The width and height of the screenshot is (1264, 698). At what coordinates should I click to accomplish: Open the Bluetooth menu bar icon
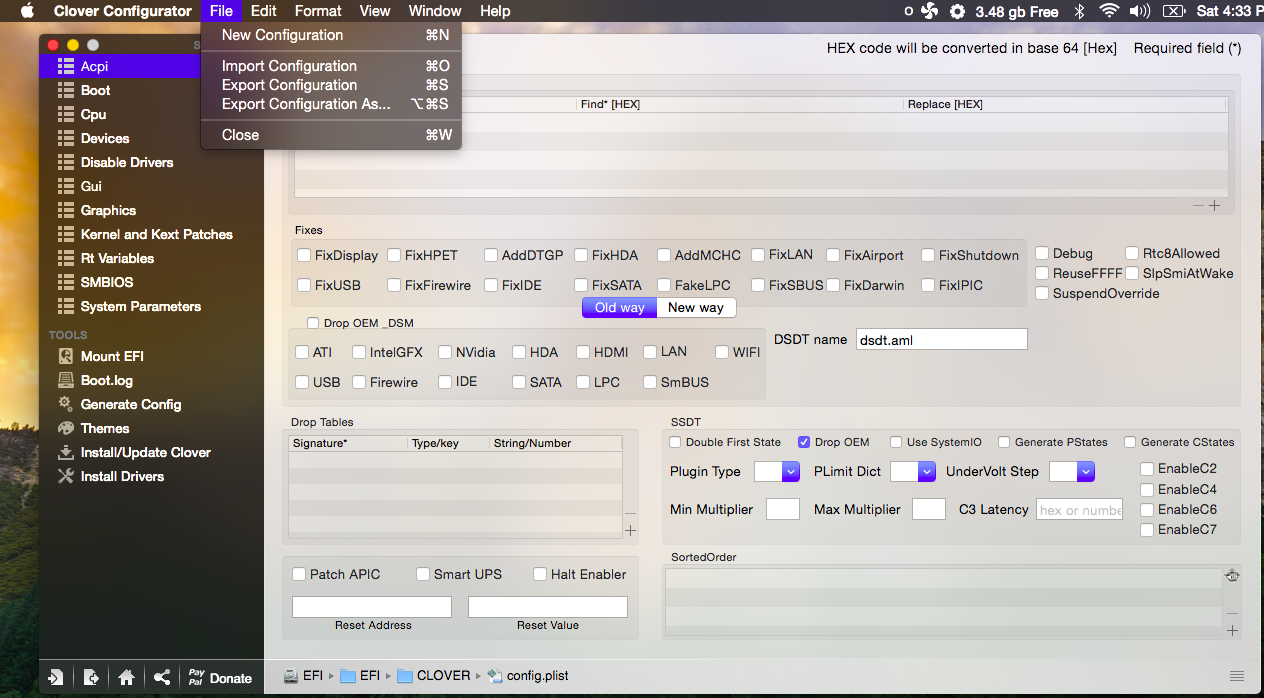(1079, 11)
